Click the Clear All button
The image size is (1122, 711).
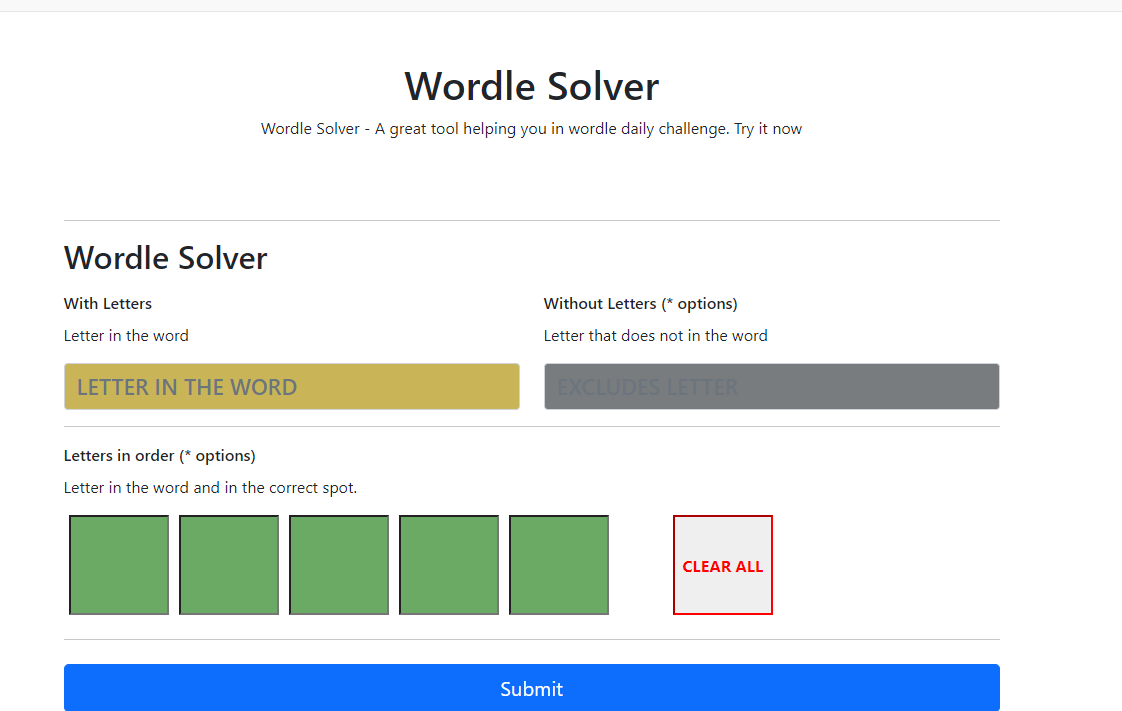pyautogui.click(x=723, y=565)
